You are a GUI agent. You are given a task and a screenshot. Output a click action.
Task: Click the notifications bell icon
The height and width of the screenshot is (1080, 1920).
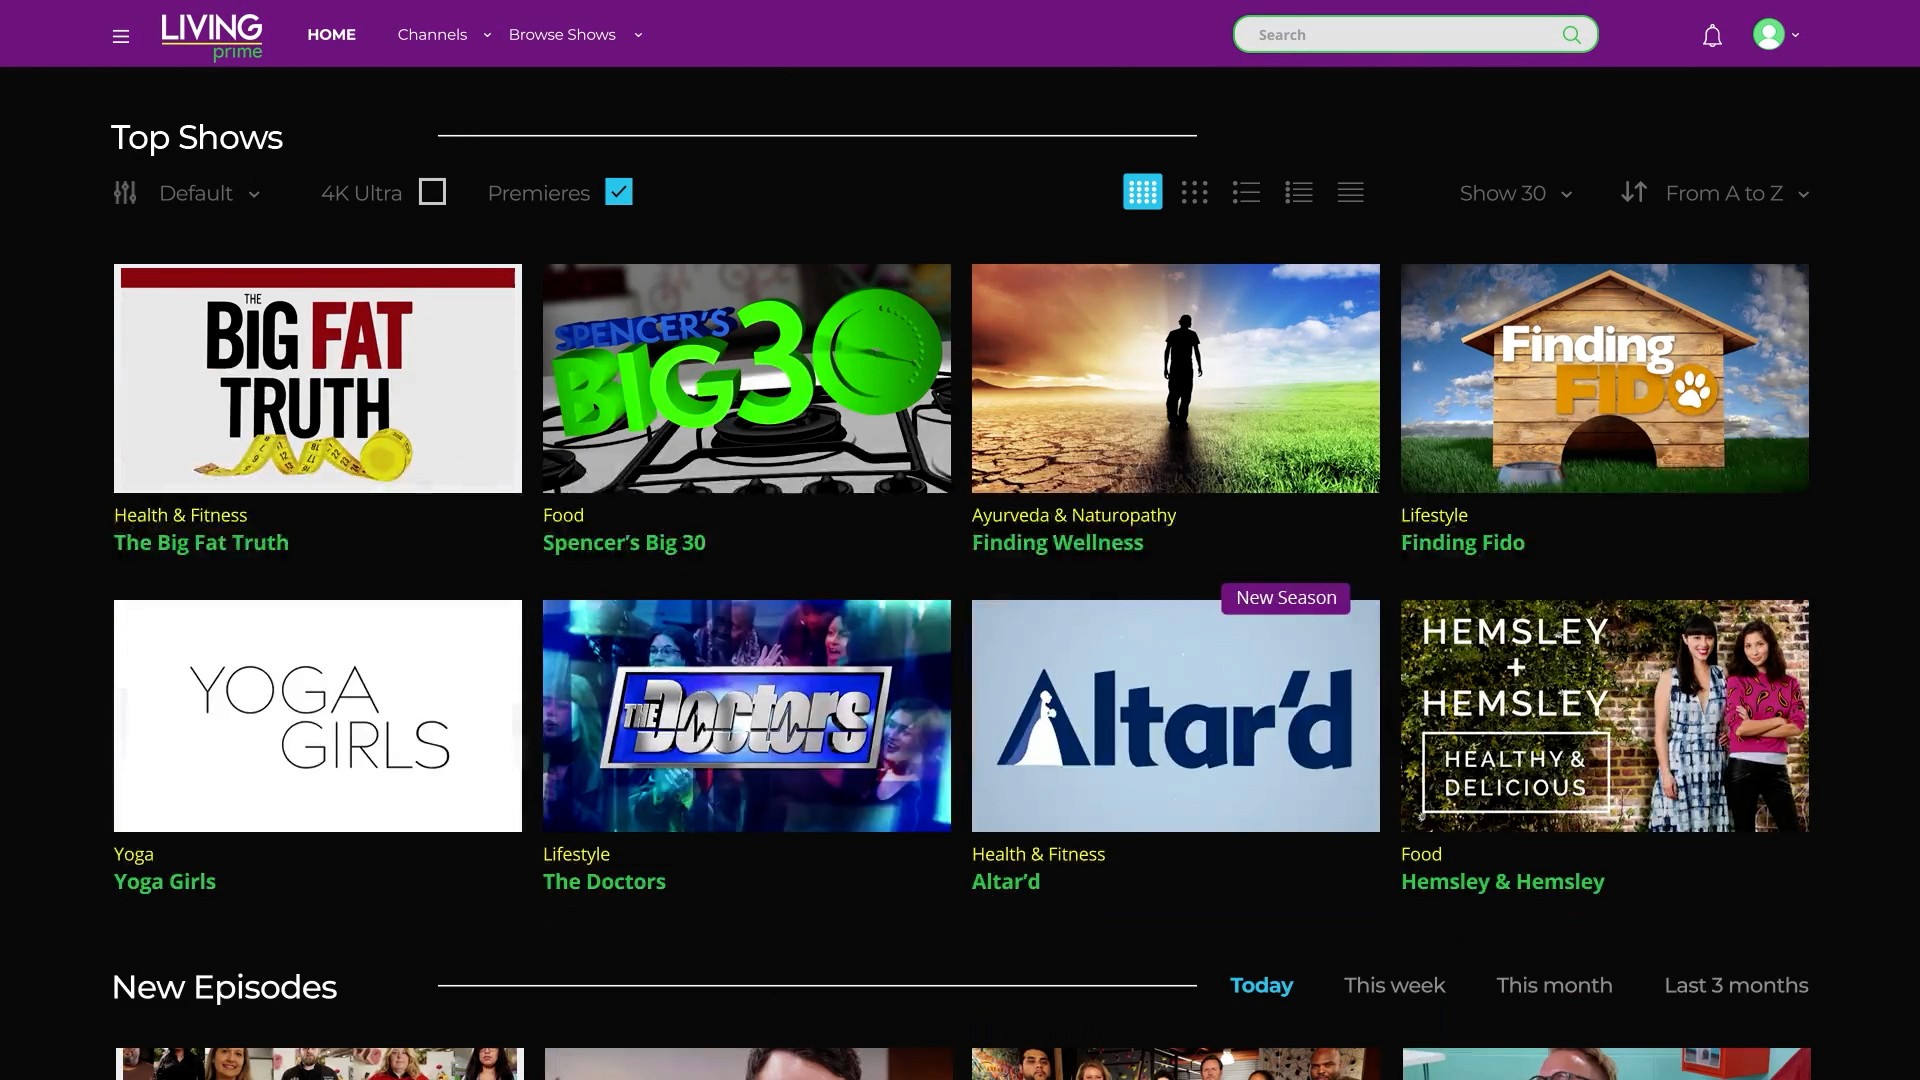pos(1712,36)
